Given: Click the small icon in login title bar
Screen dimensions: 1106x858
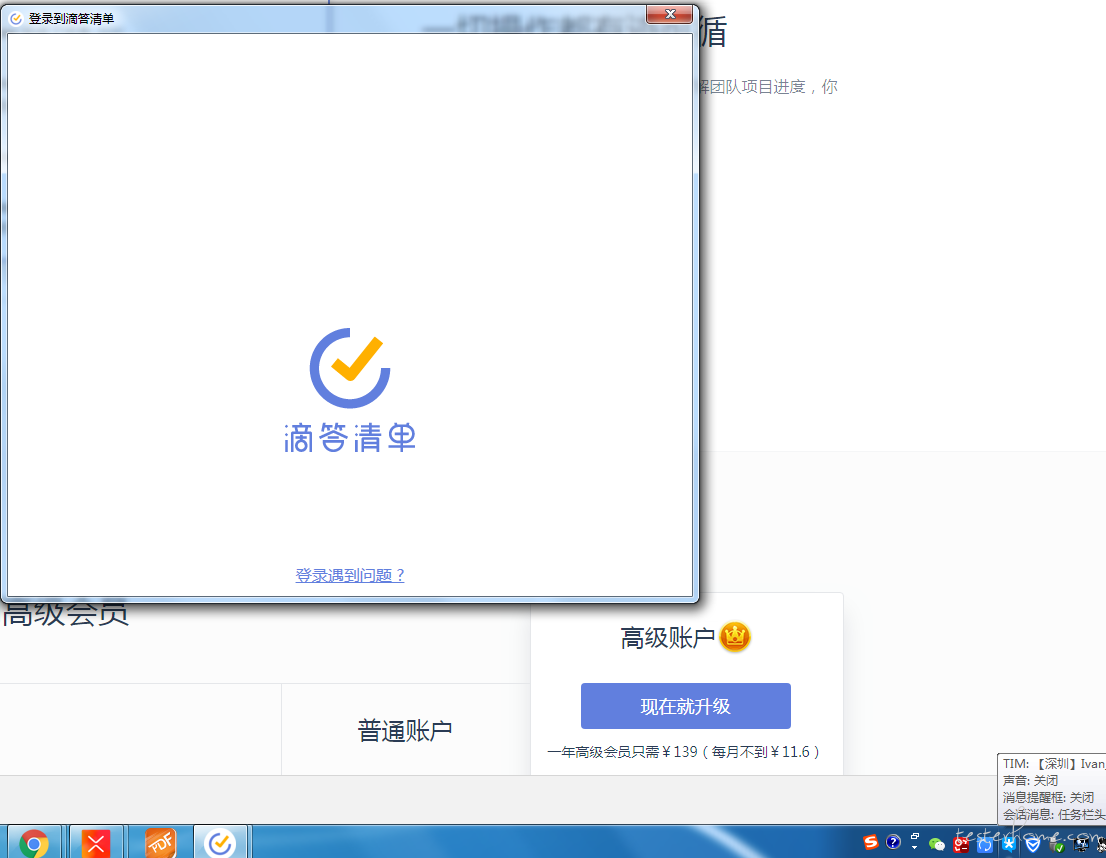Looking at the screenshot, I should (x=16, y=18).
